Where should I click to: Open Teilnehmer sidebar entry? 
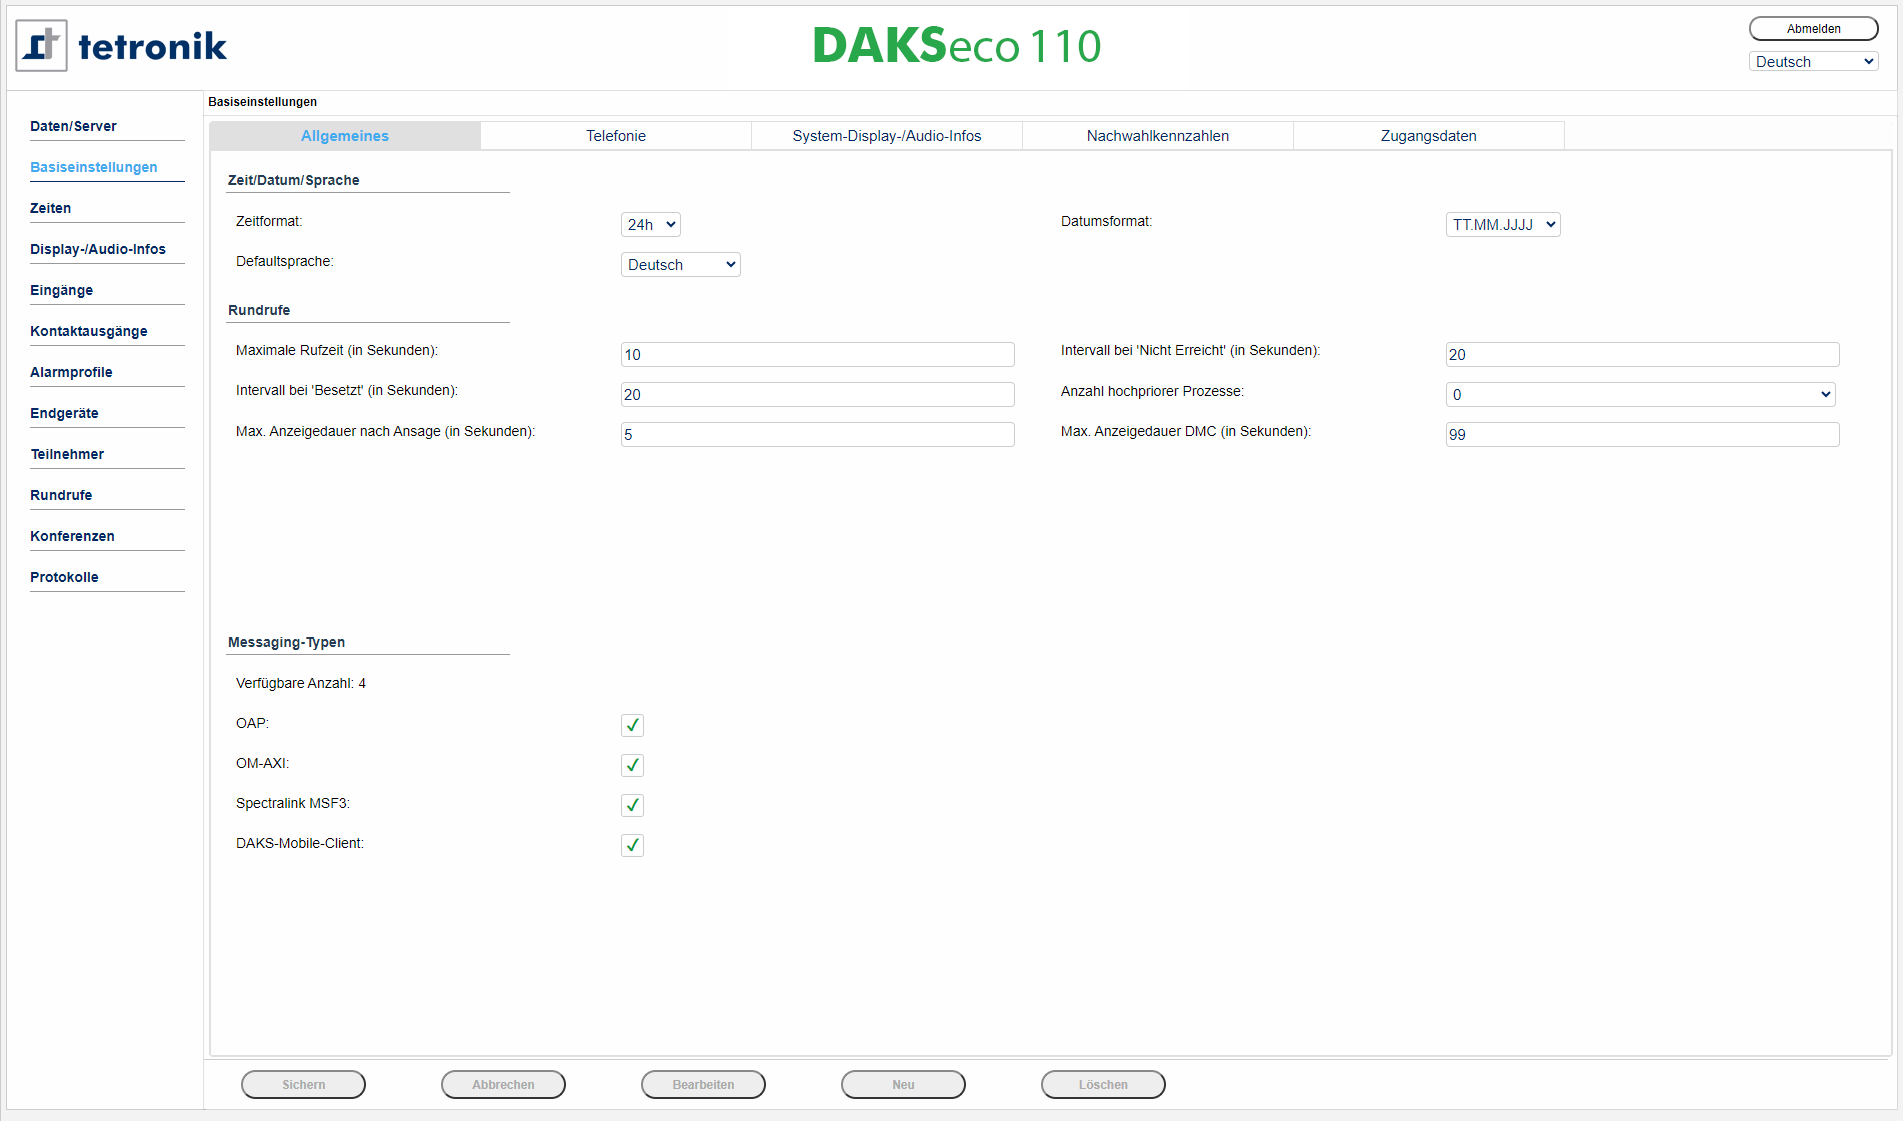point(67,454)
